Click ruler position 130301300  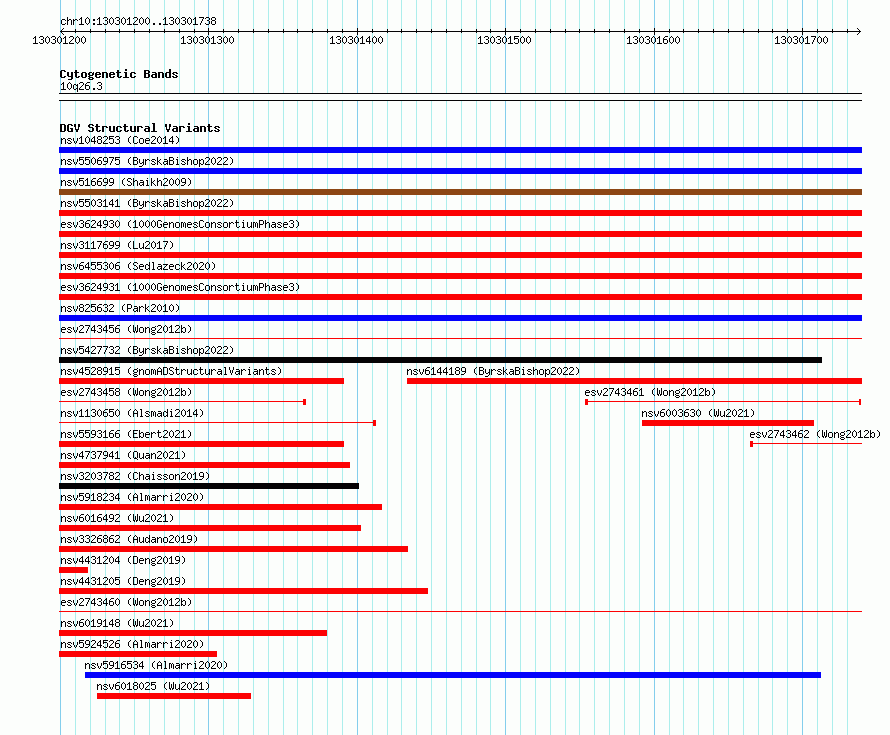point(207,40)
